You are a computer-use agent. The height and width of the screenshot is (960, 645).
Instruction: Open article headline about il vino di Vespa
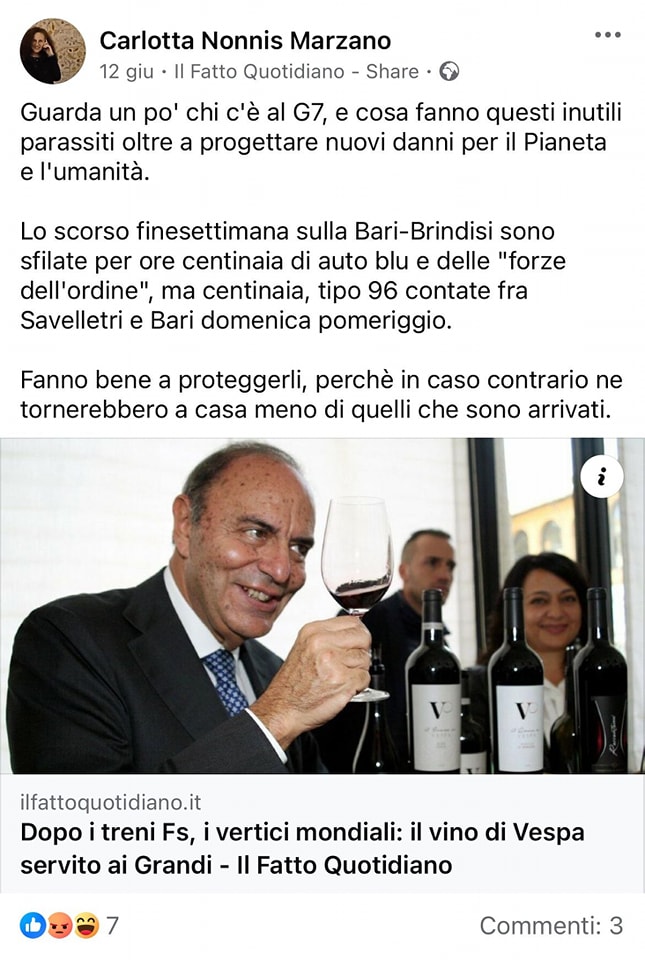(x=302, y=849)
